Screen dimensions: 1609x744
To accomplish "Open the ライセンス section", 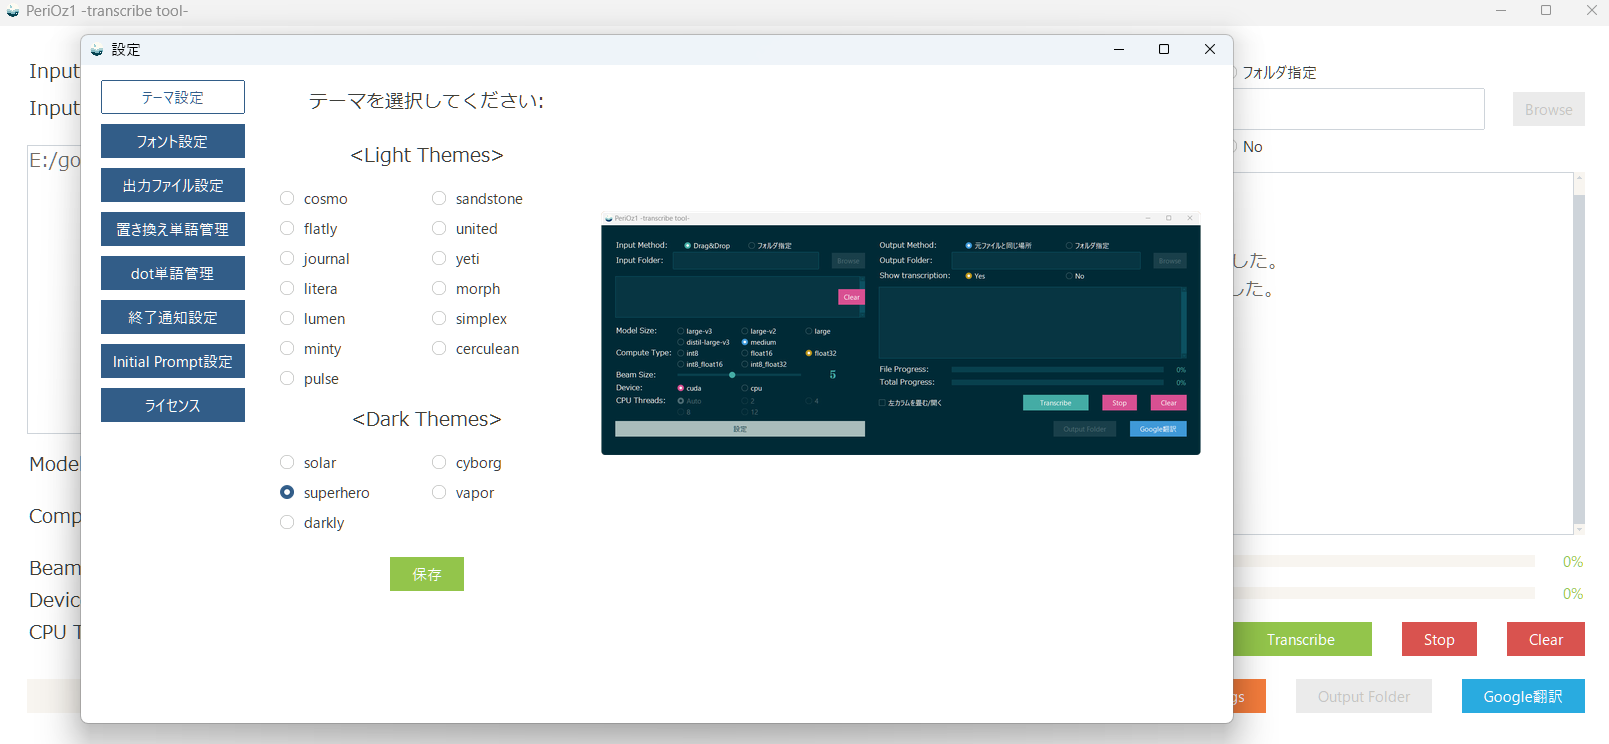I will (172, 405).
